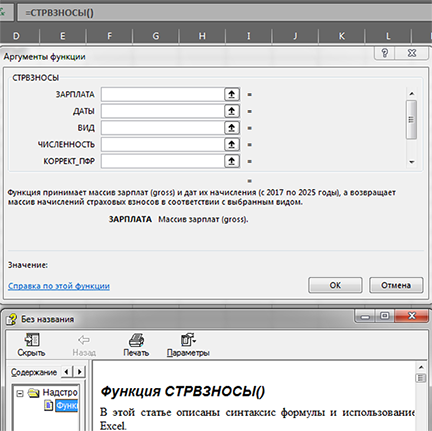Click the range selector icon for ЗАРПЛАТА
Image resolution: width=432 pixels, height=431 pixels.
[232, 94]
